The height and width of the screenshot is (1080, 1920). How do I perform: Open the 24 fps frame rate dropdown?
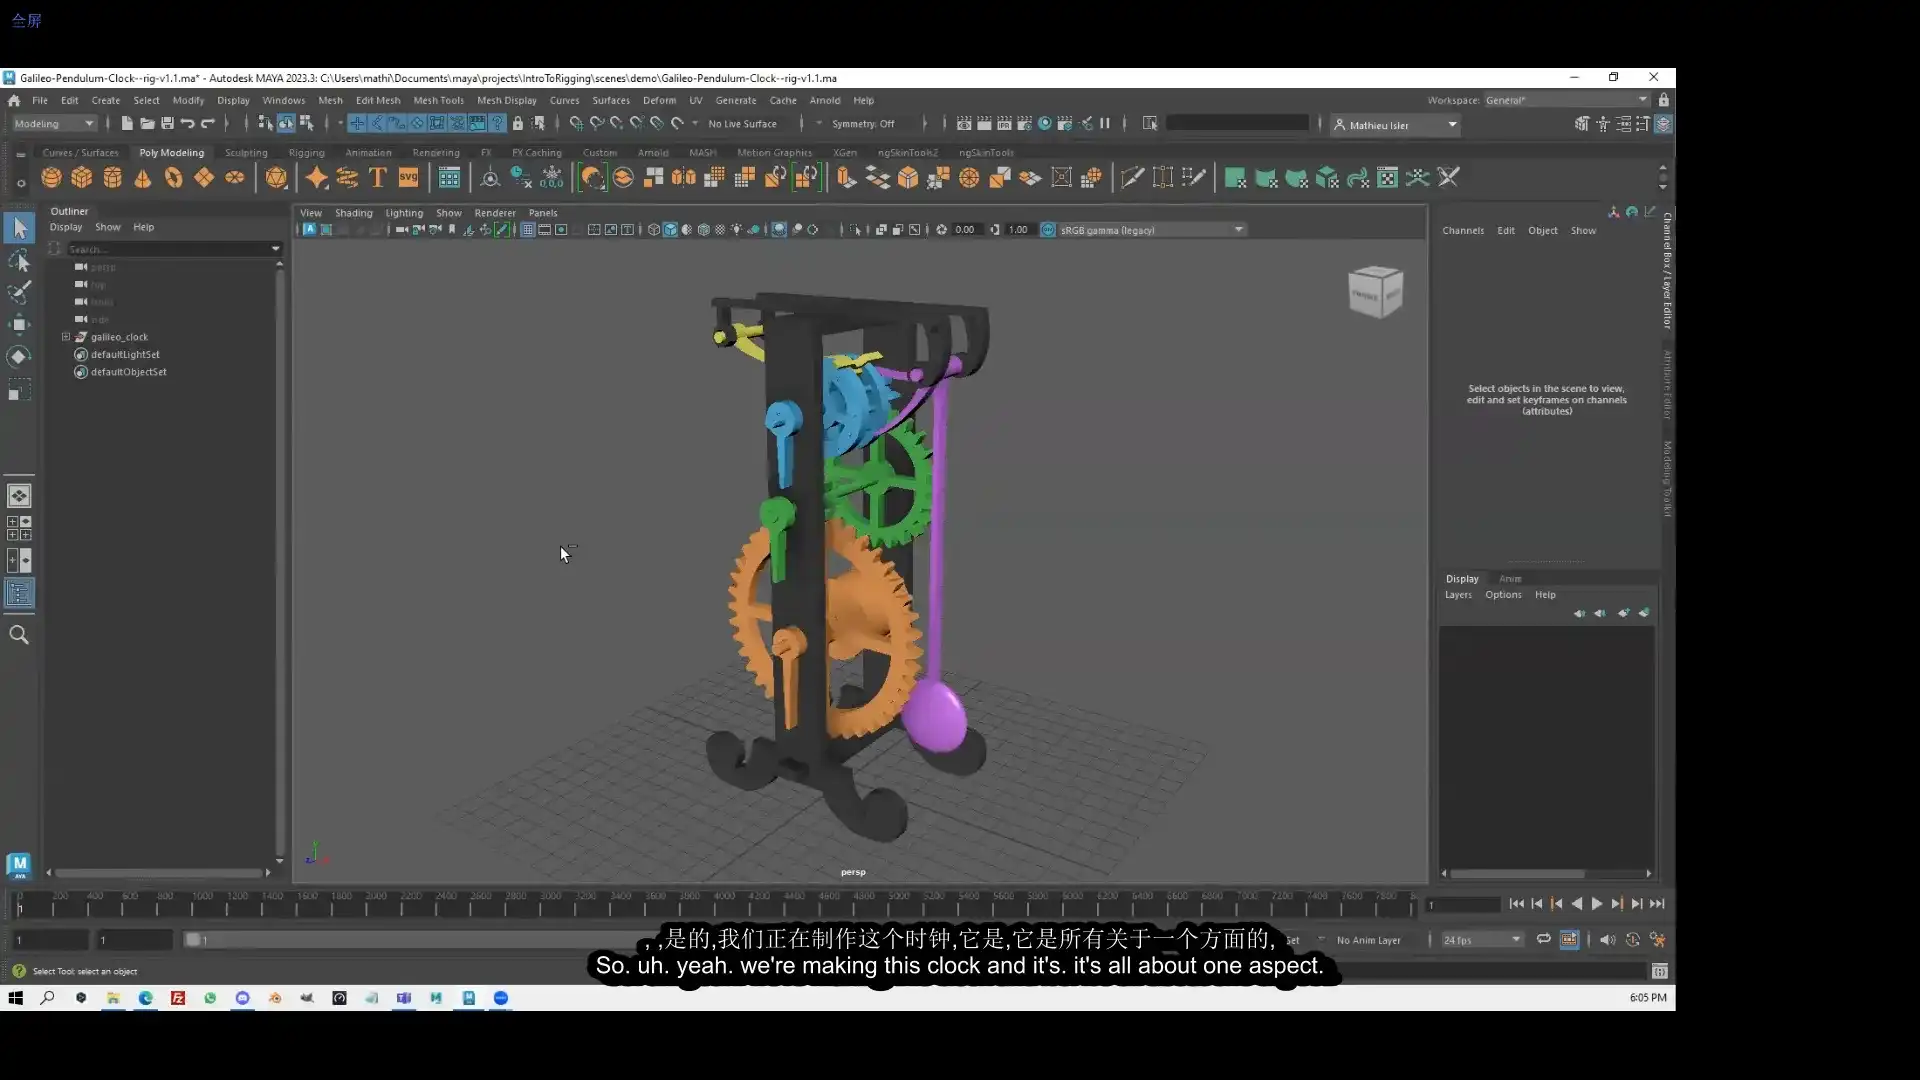point(1481,940)
